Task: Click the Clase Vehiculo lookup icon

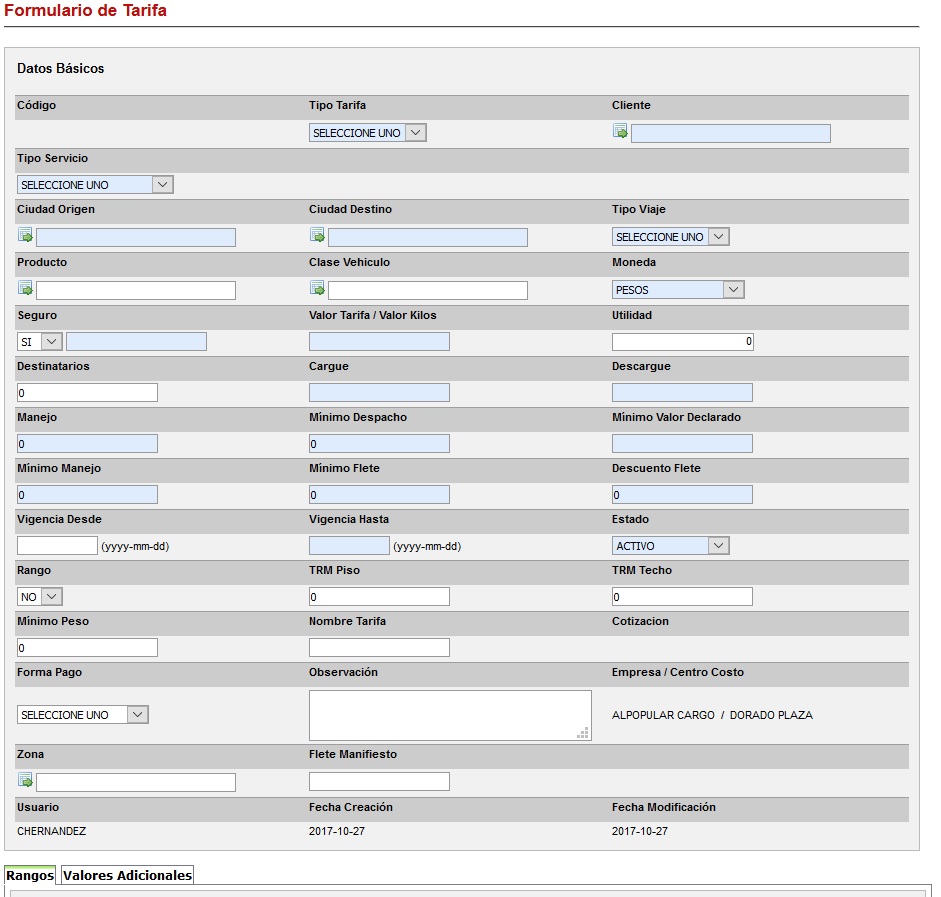Action: (317, 289)
